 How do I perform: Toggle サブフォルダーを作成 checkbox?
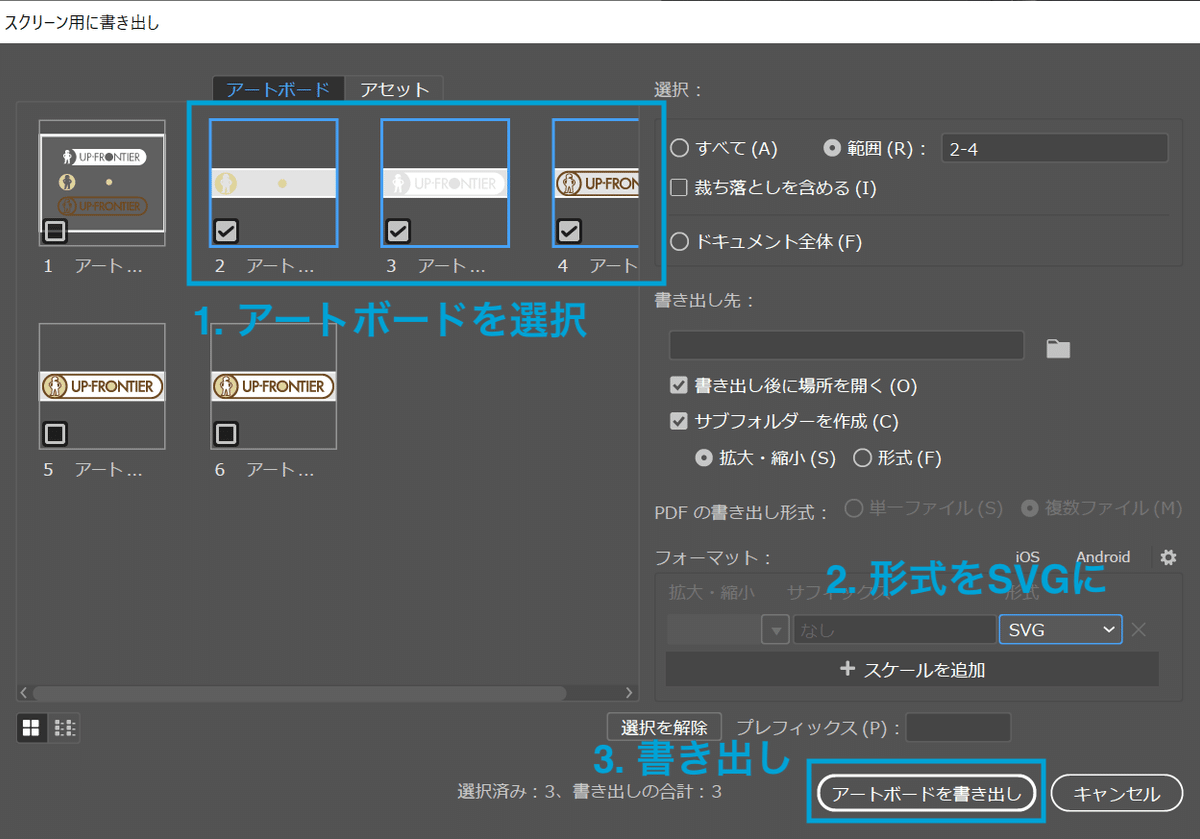point(679,422)
